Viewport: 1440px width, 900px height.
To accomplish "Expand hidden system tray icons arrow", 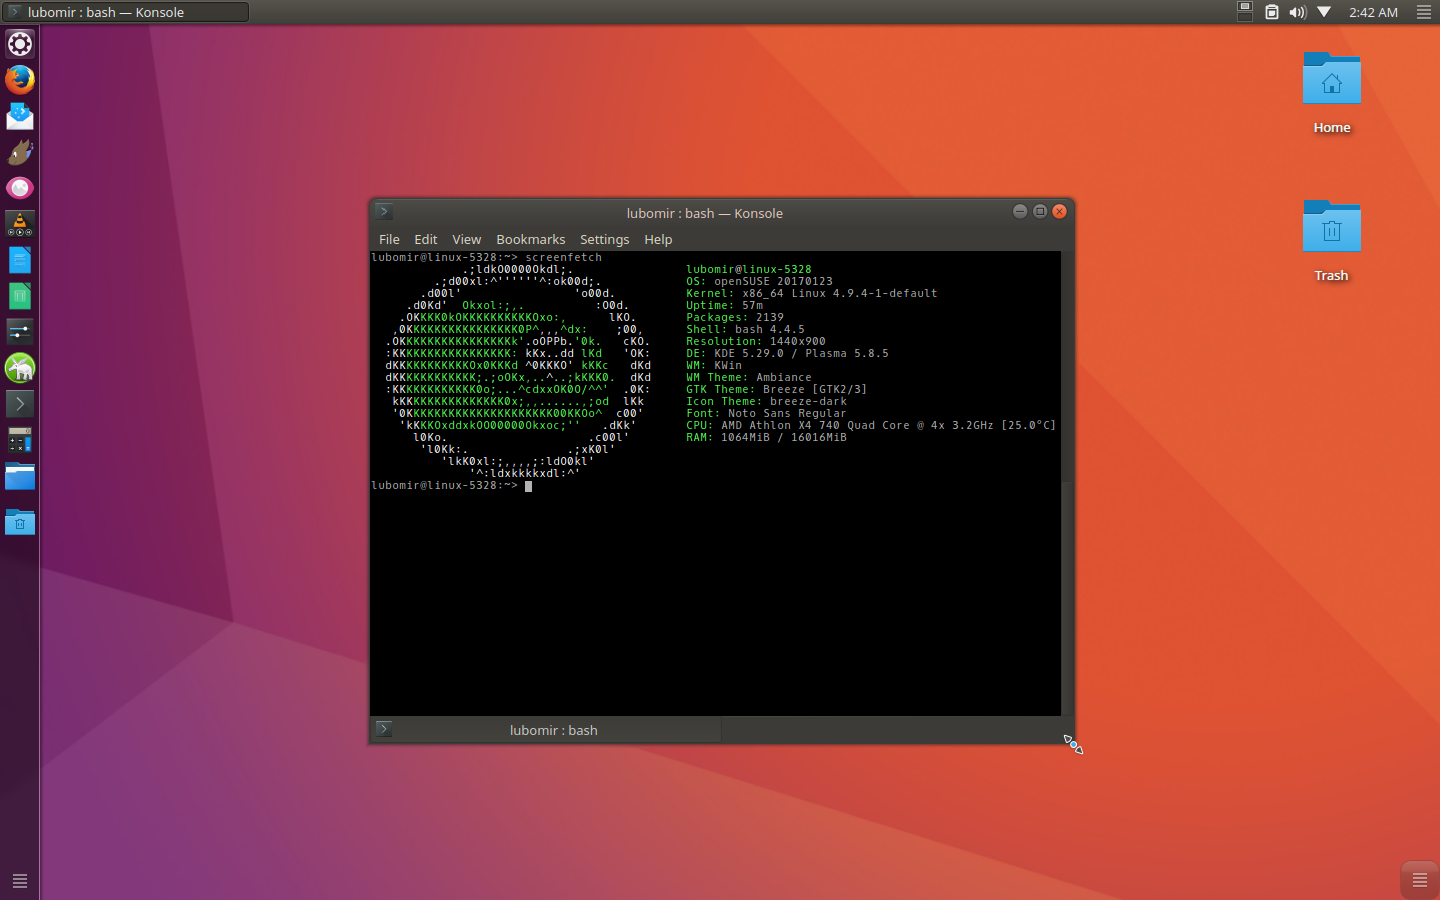I will tap(1324, 12).
